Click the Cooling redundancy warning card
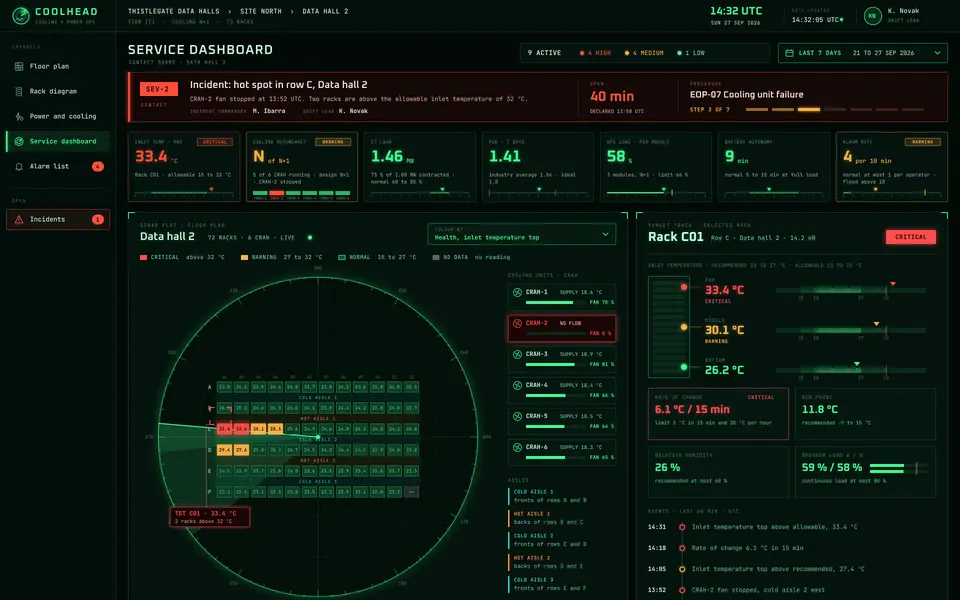This screenshot has height=600, width=960. [x=302, y=167]
